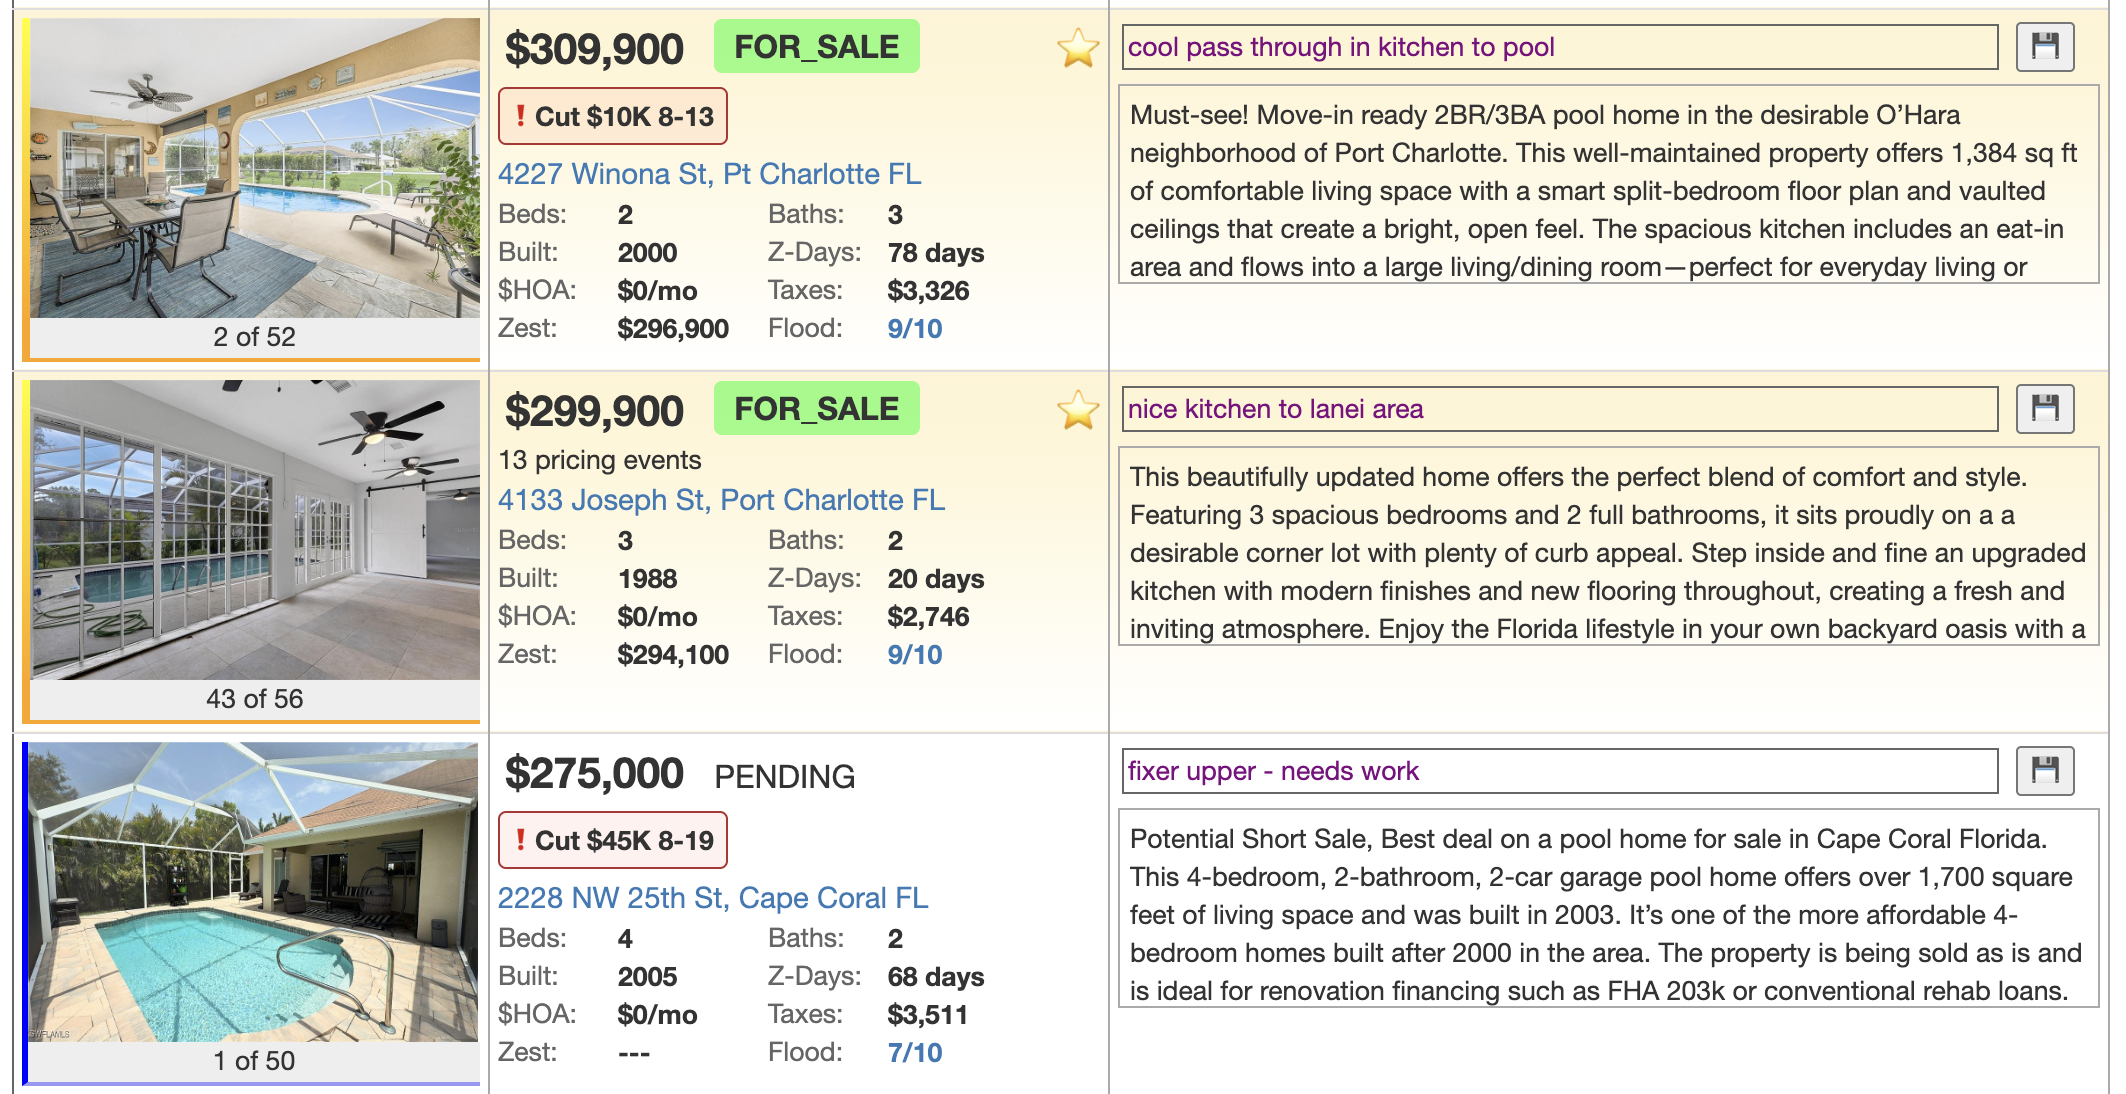Click the '13 pricing events' text
2126x1094 pixels.
[600, 460]
